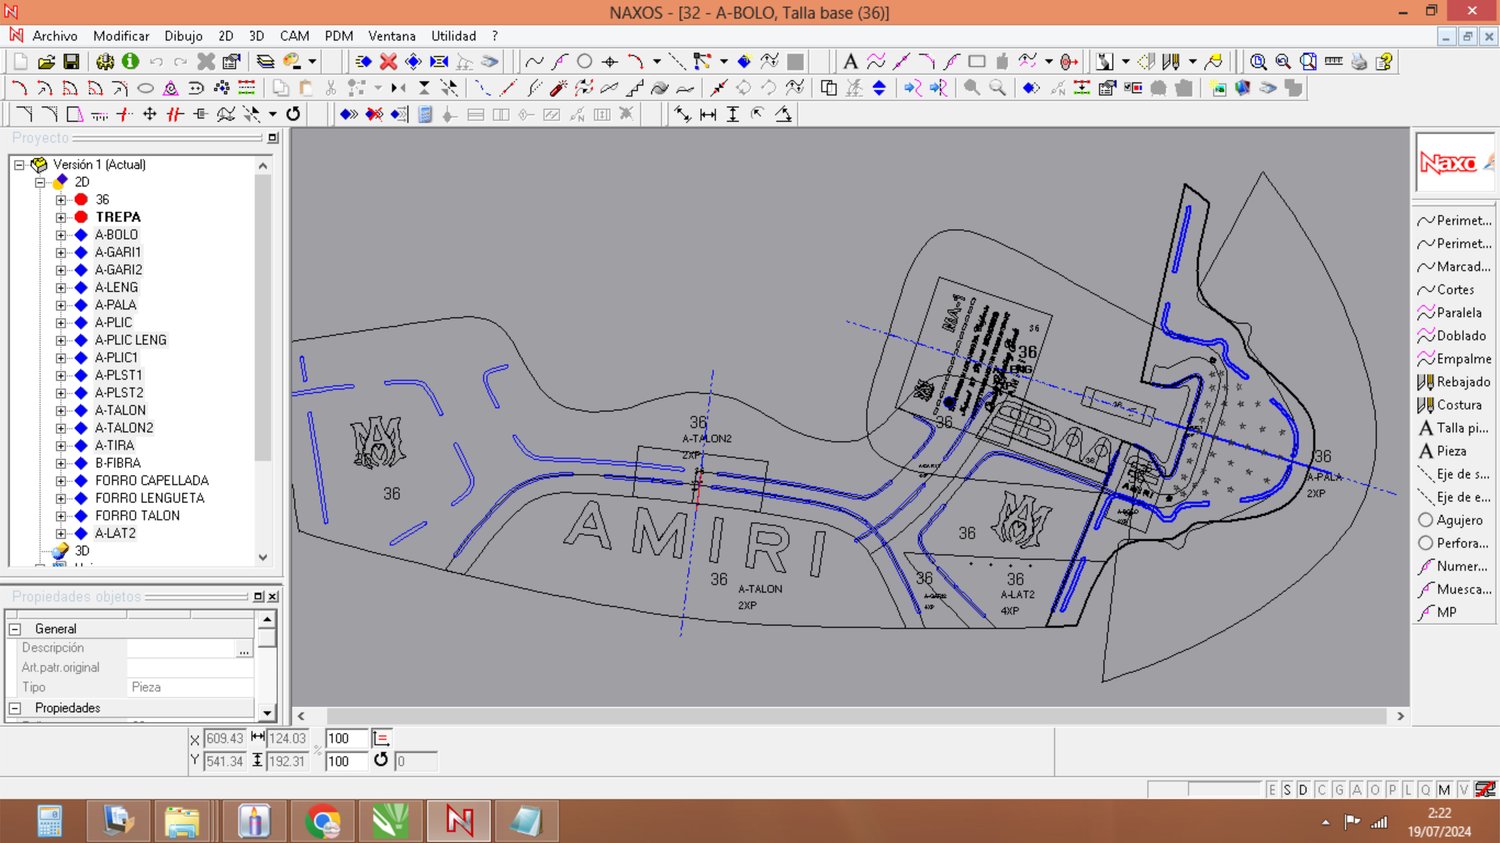Click the rotate circular arrow icon

point(293,114)
